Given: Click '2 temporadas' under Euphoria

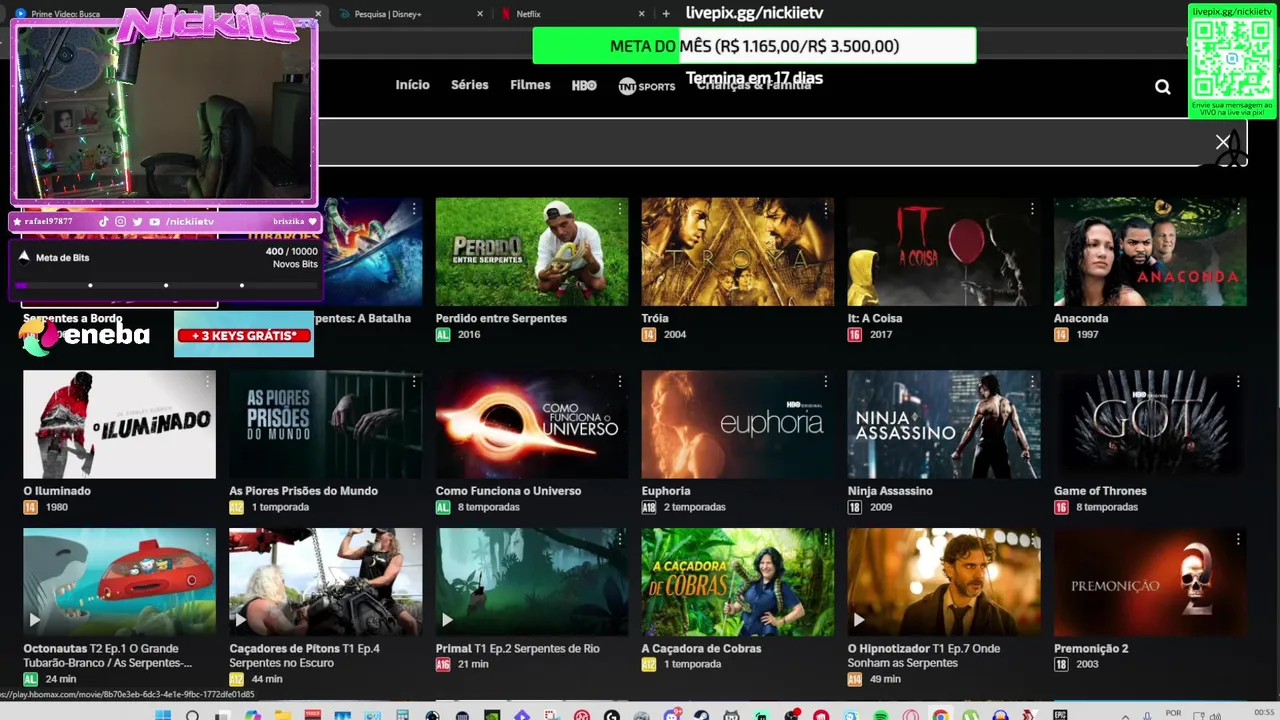Looking at the screenshot, I should (694, 507).
